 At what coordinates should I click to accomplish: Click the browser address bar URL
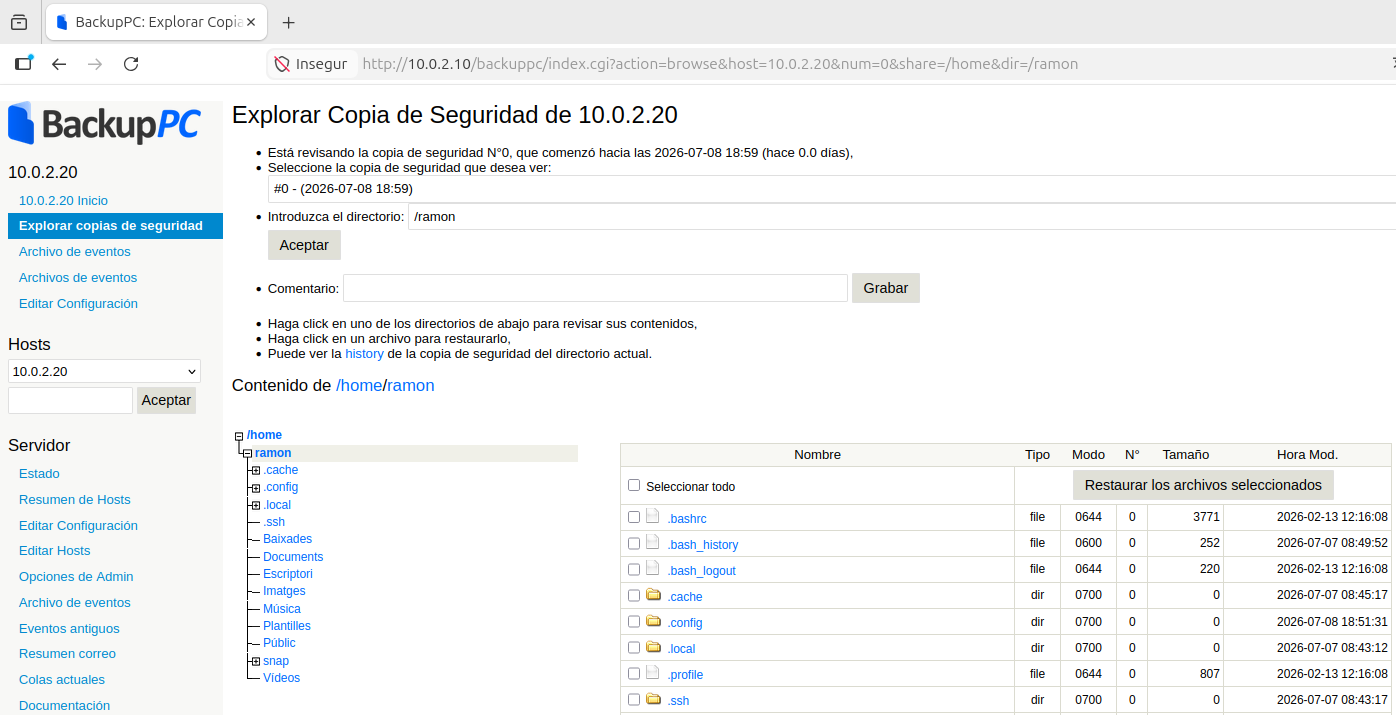(720, 64)
